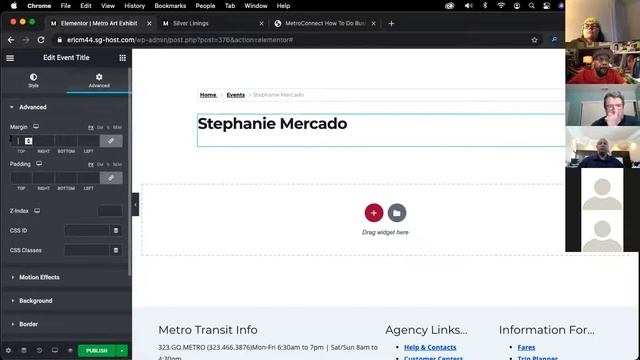Viewport: 640px width, 360px height.
Task: Click the CSS Classes input field
Action: tap(87, 250)
